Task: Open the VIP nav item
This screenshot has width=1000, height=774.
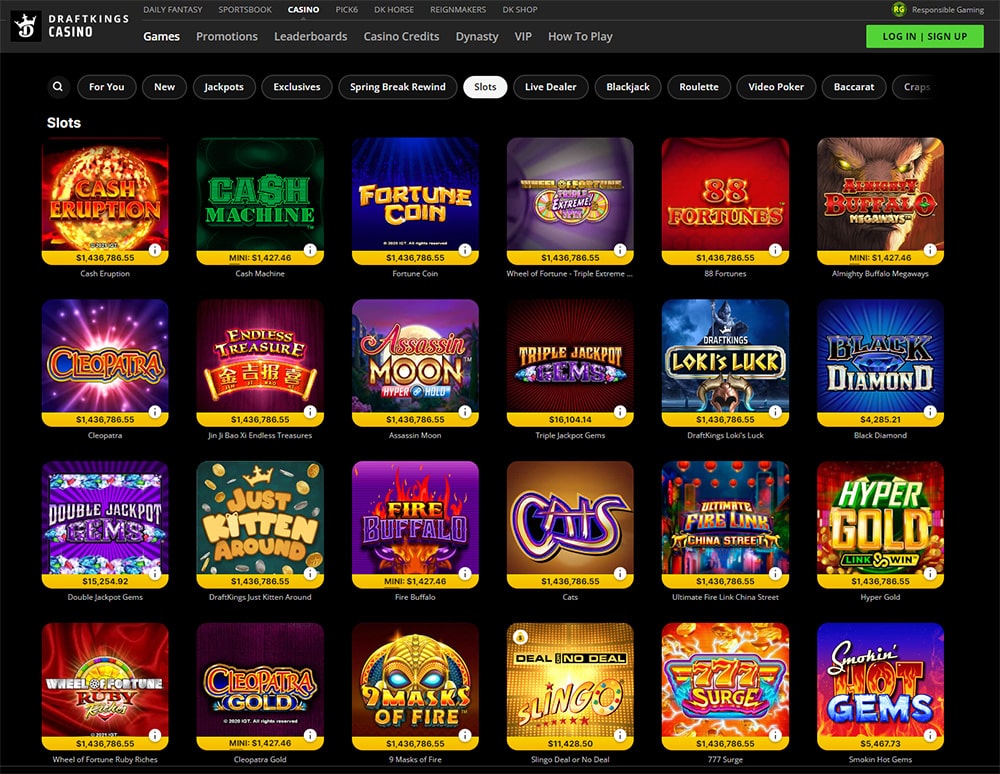Action: [523, 36]
